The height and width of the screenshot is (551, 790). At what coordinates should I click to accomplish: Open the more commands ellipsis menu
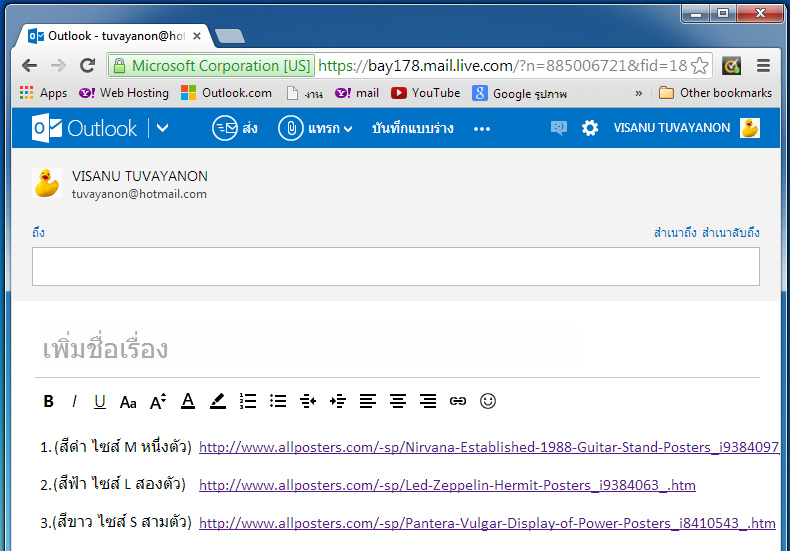click(x=482, y=128)
